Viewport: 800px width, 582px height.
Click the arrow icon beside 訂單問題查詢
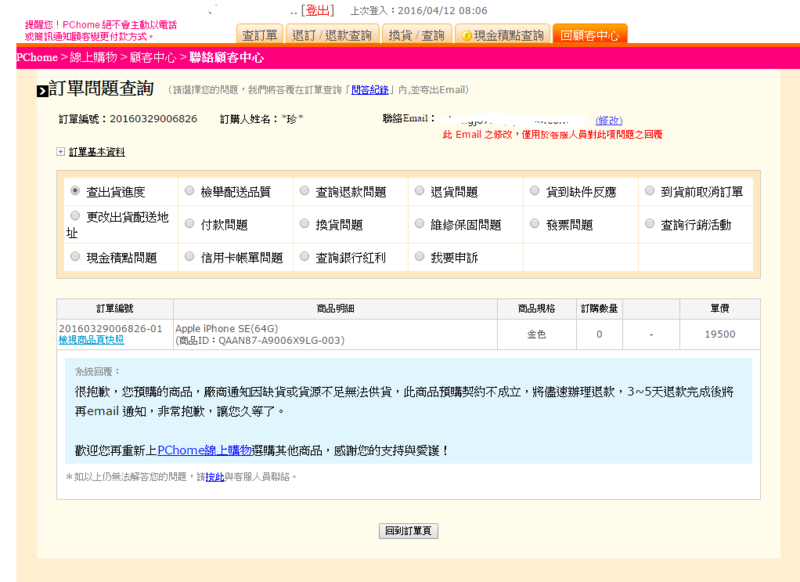coord(42,91)
